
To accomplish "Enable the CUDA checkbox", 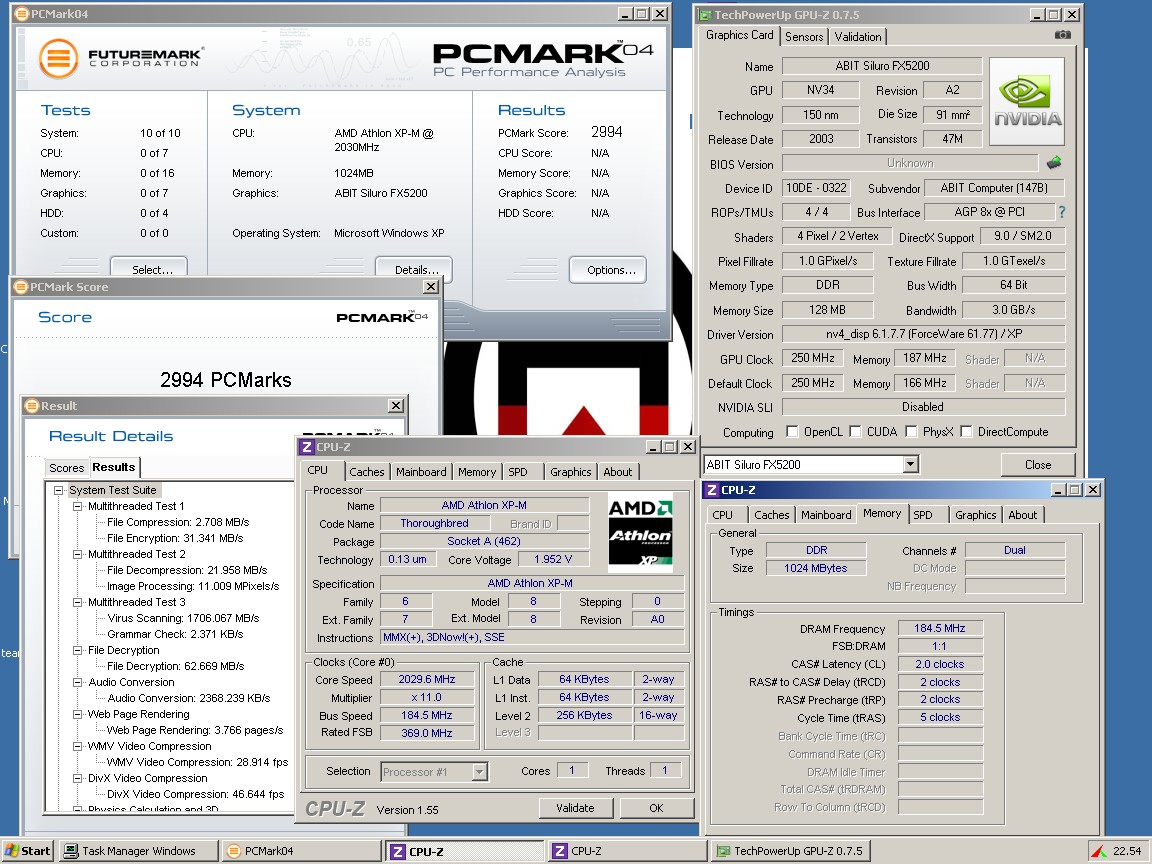I will (855, 432).
